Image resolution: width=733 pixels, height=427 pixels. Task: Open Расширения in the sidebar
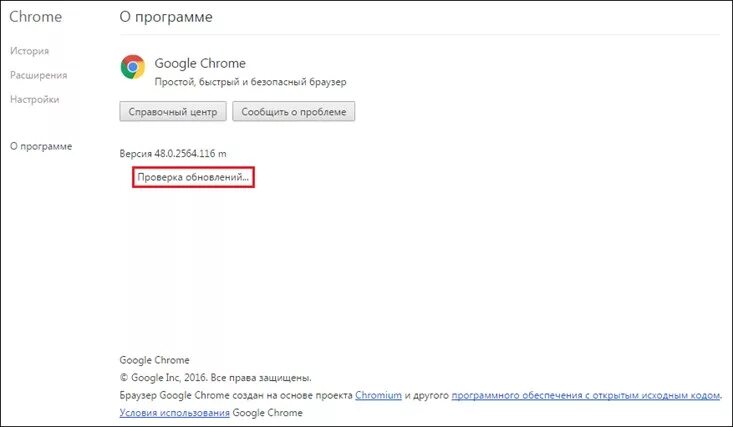click(38, 75)
